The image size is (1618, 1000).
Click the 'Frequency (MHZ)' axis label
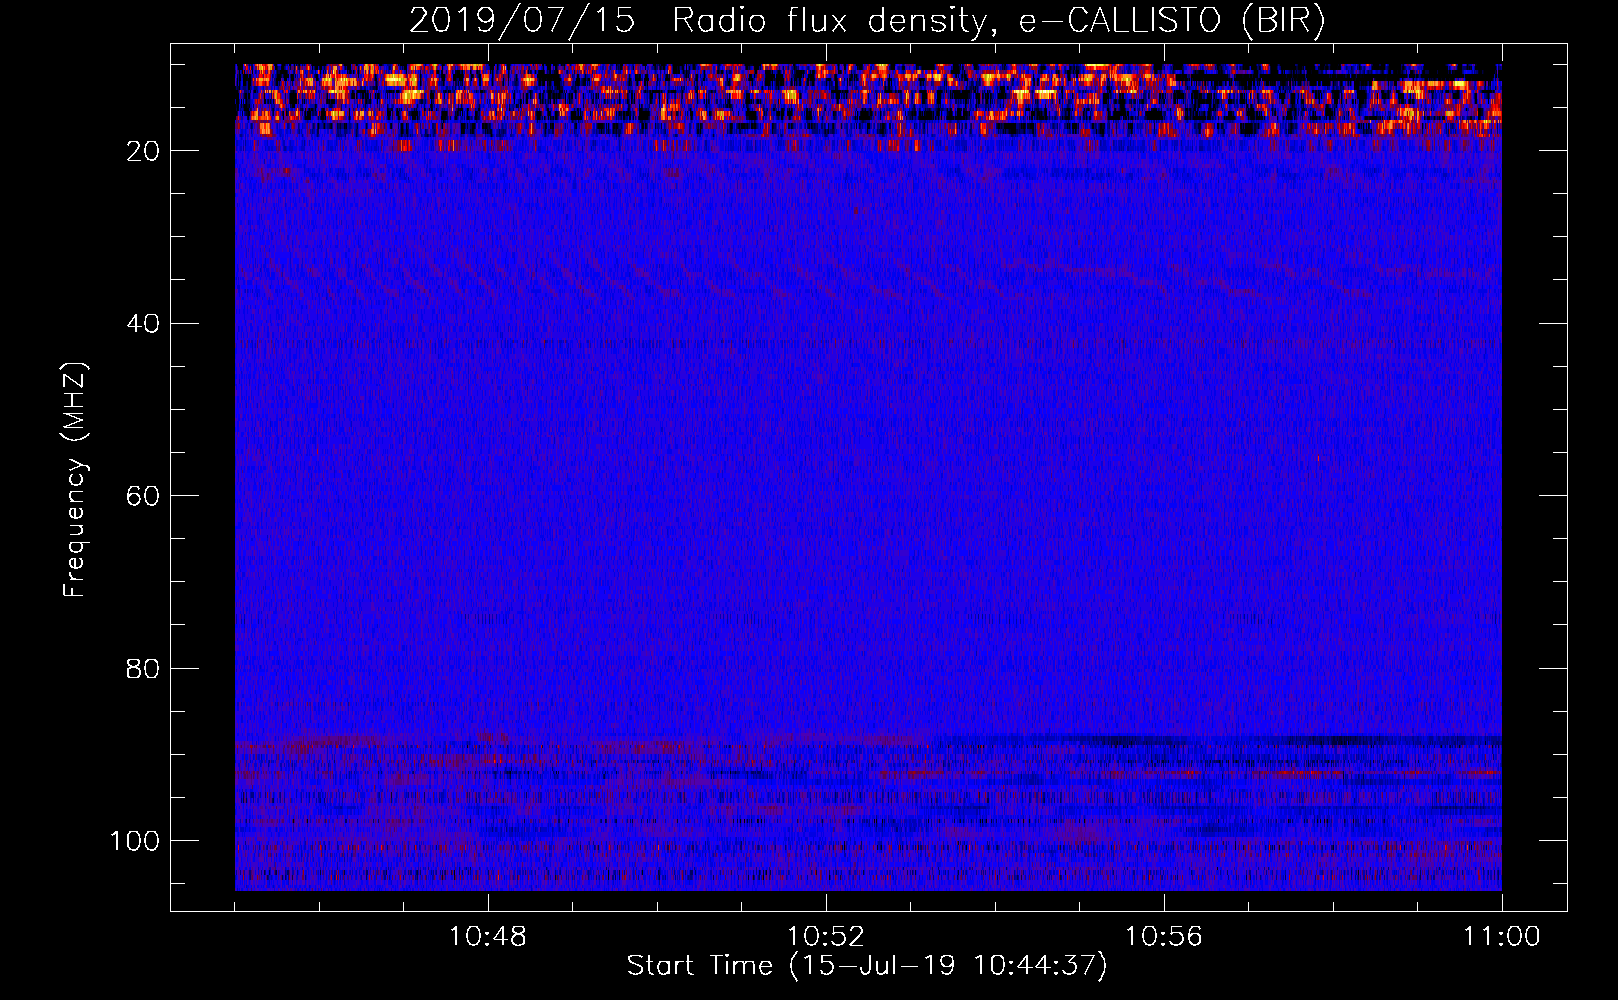click(x=75, y=479)
